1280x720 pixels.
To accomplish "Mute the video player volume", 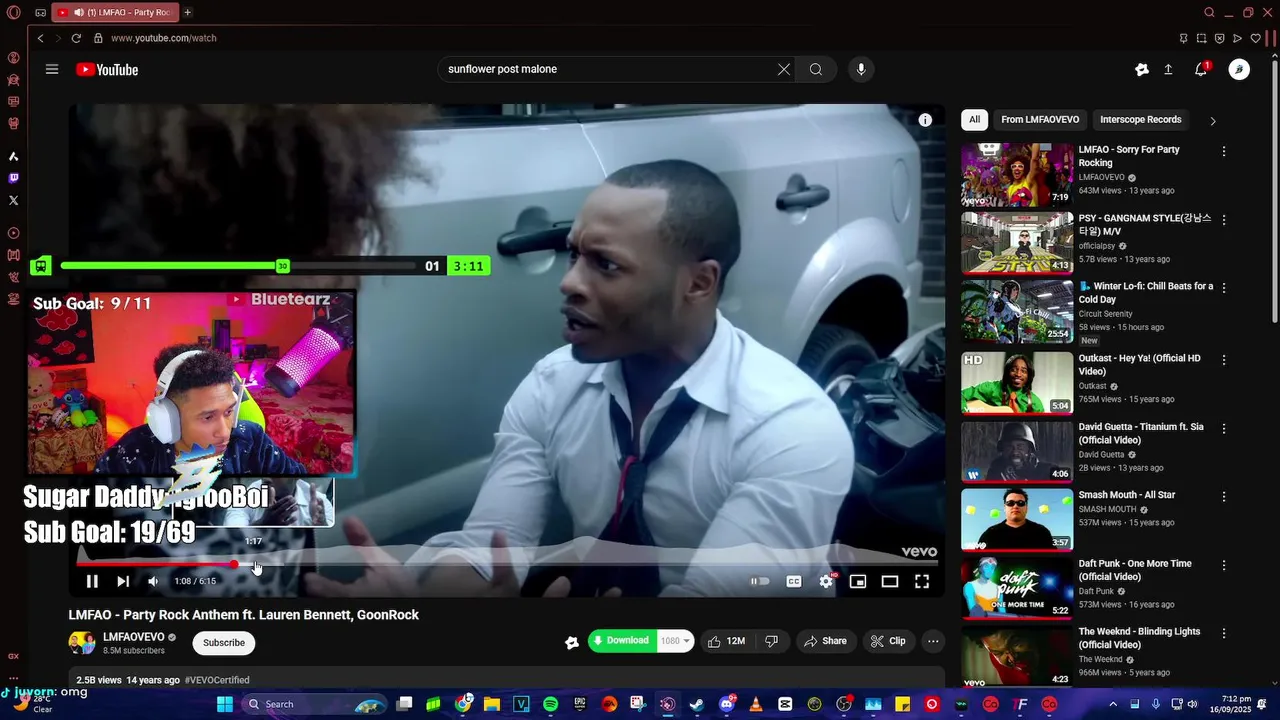I will 153,581.
